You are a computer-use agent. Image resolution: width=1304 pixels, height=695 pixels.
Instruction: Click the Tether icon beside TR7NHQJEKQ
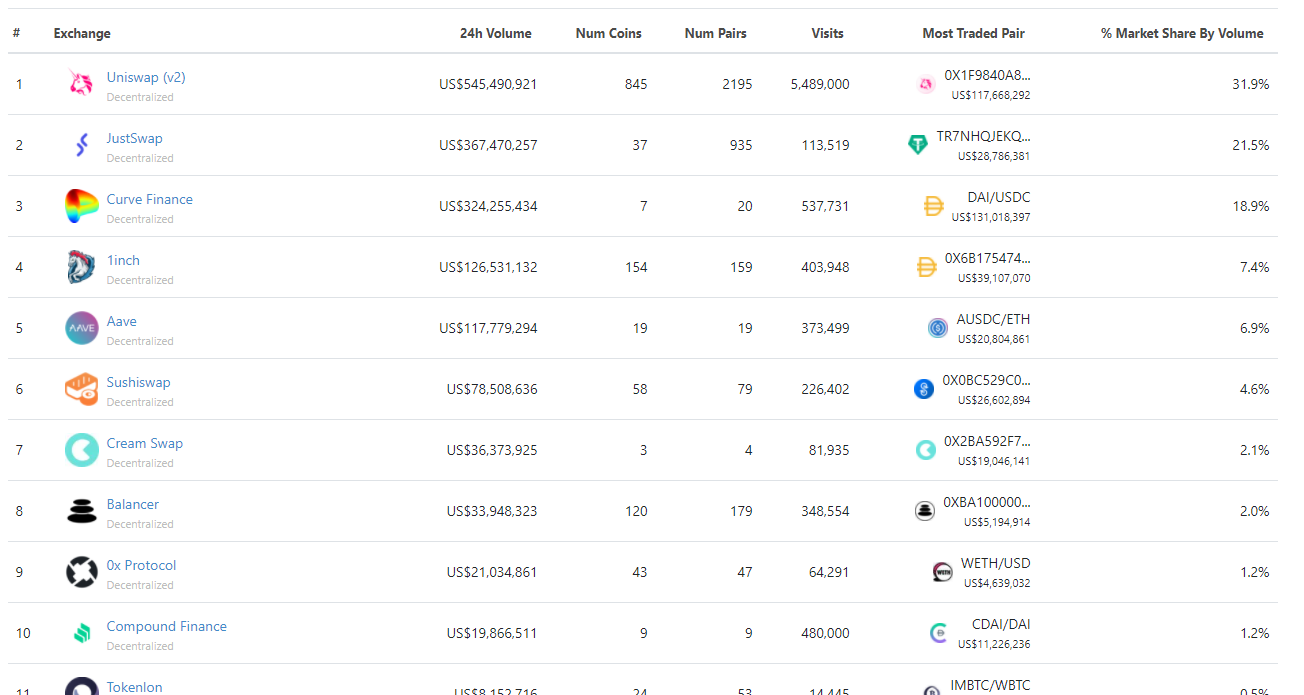(x=917, y=145)
